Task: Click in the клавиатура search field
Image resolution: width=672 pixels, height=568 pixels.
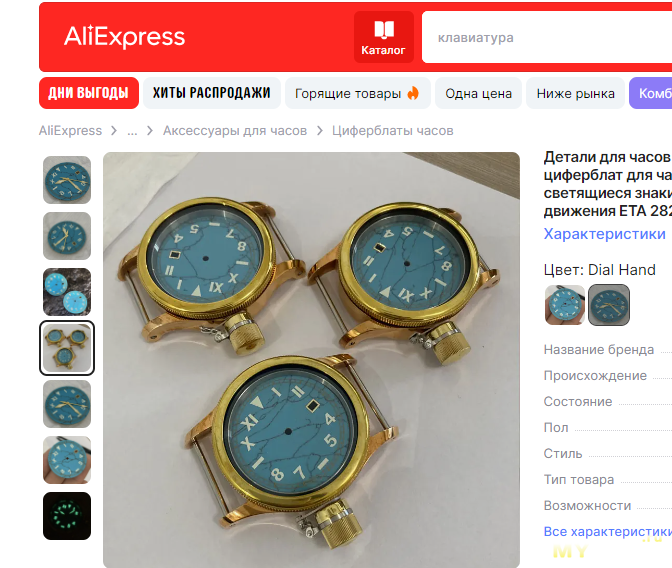Action: [546, 37]
